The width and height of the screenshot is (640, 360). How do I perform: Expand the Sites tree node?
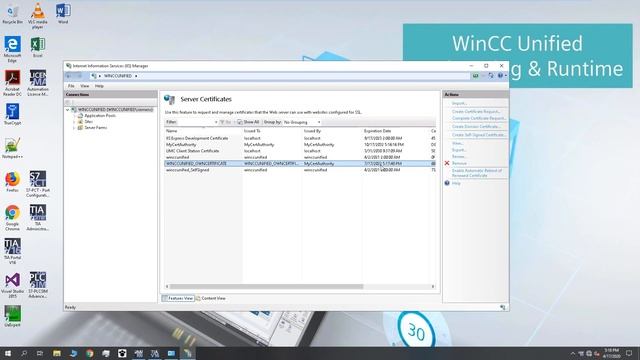click(x=74, y=122)
